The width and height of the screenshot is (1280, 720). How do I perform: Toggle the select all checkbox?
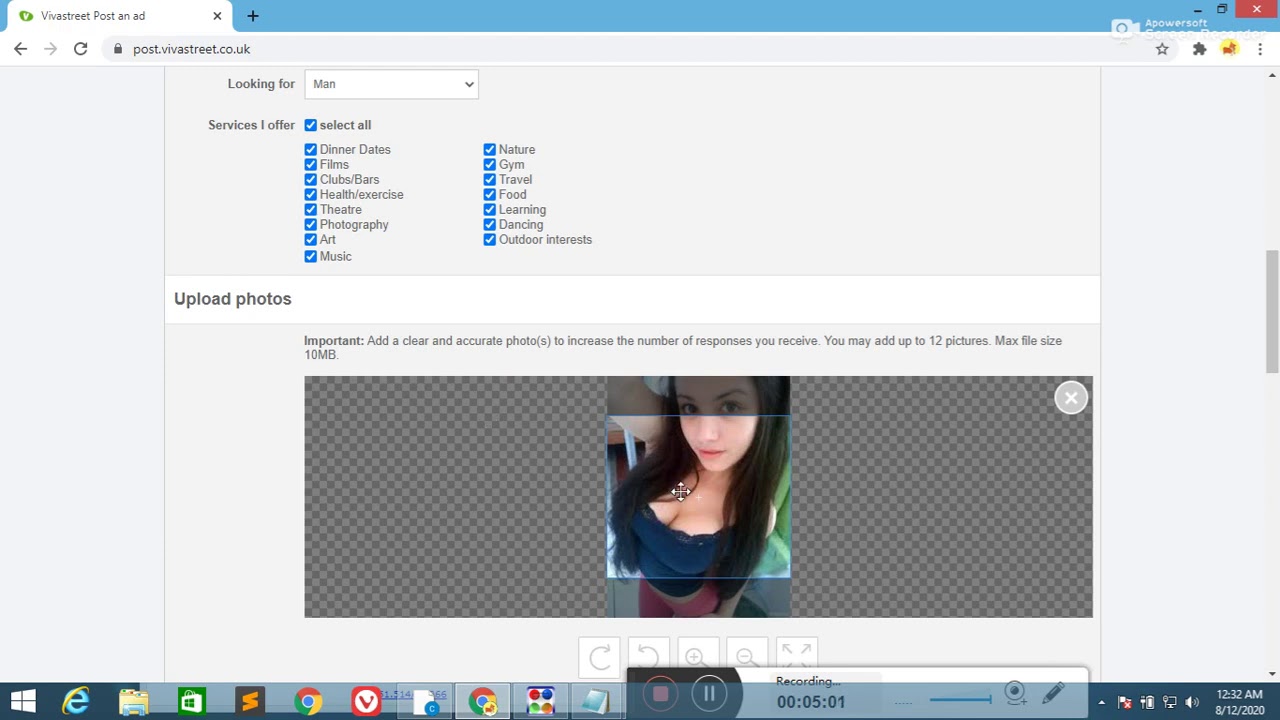(x=310, y=125)
